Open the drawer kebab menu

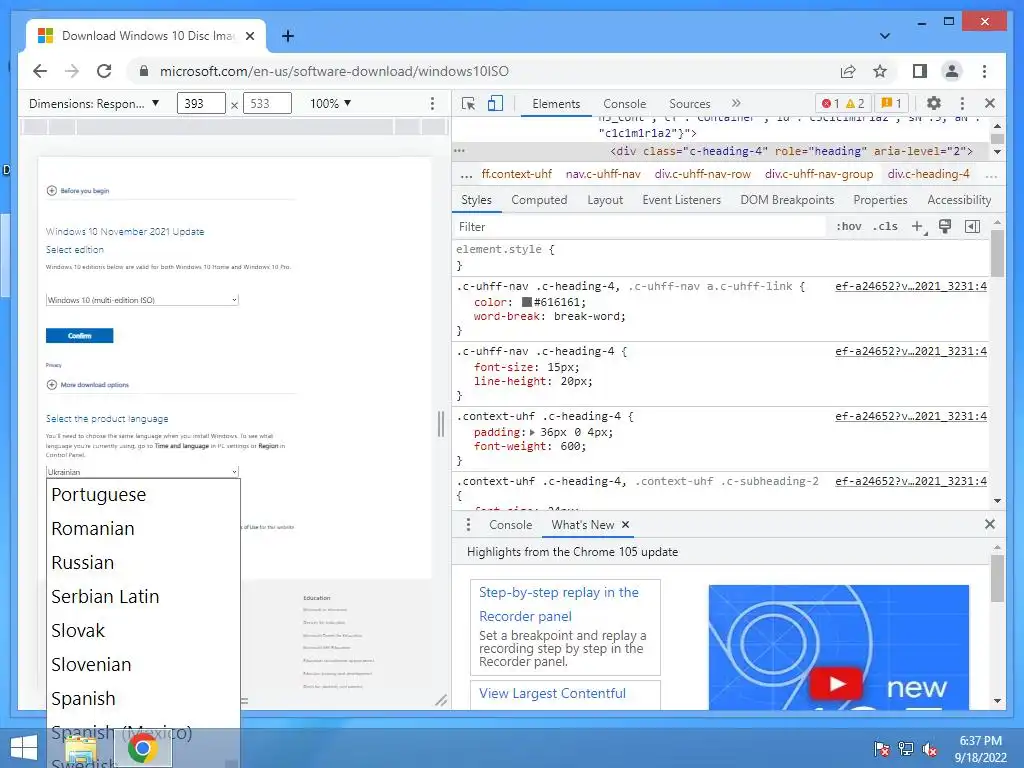point(468,524)
